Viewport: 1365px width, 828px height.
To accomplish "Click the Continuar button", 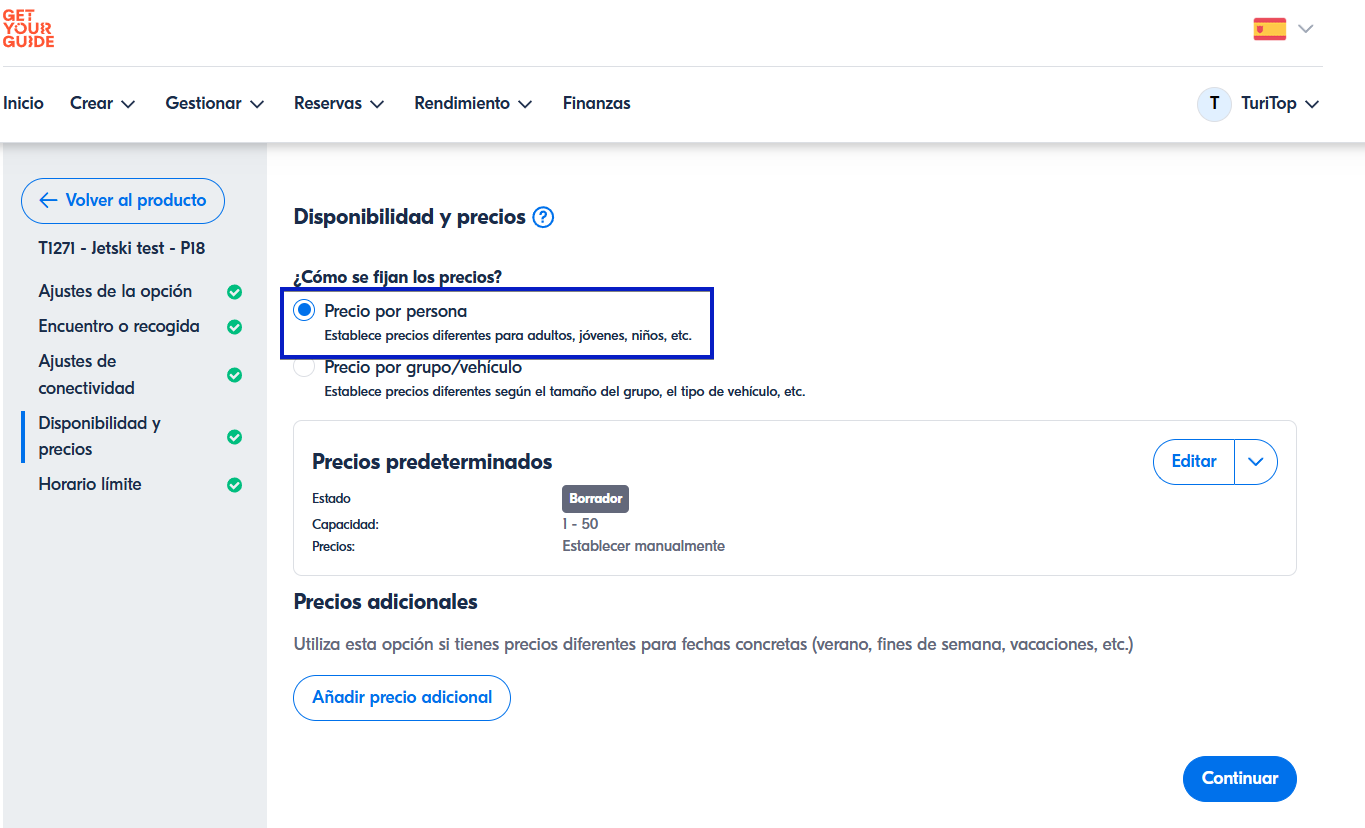I will pos(1239,779).
